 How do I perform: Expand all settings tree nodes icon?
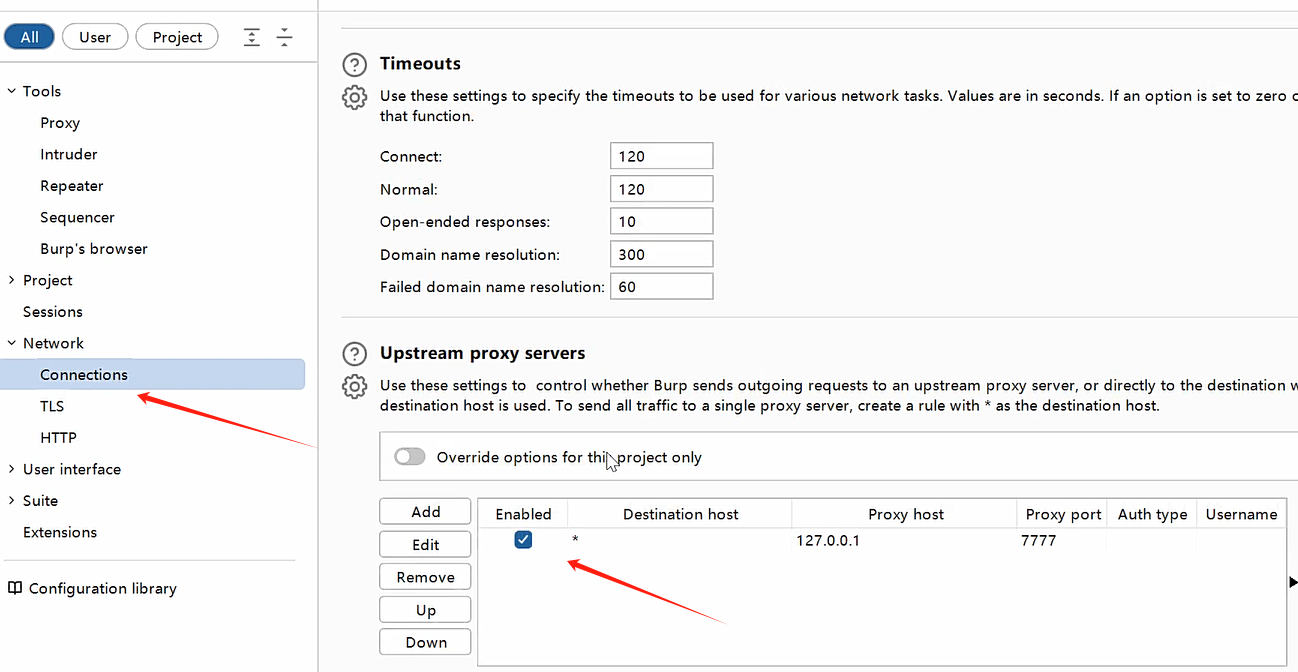point(252,37)
